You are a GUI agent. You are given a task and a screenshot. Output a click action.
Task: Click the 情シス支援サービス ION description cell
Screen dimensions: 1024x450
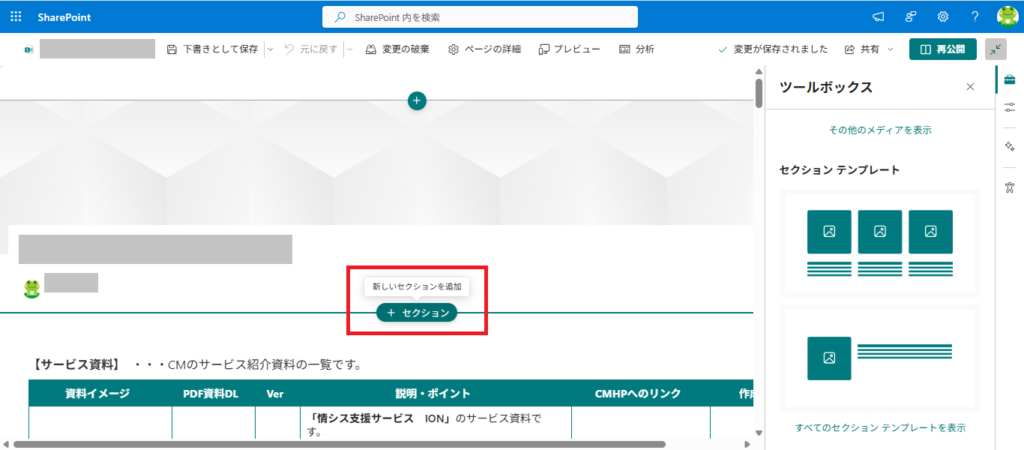pyautogui.click(x=434, y=423)
